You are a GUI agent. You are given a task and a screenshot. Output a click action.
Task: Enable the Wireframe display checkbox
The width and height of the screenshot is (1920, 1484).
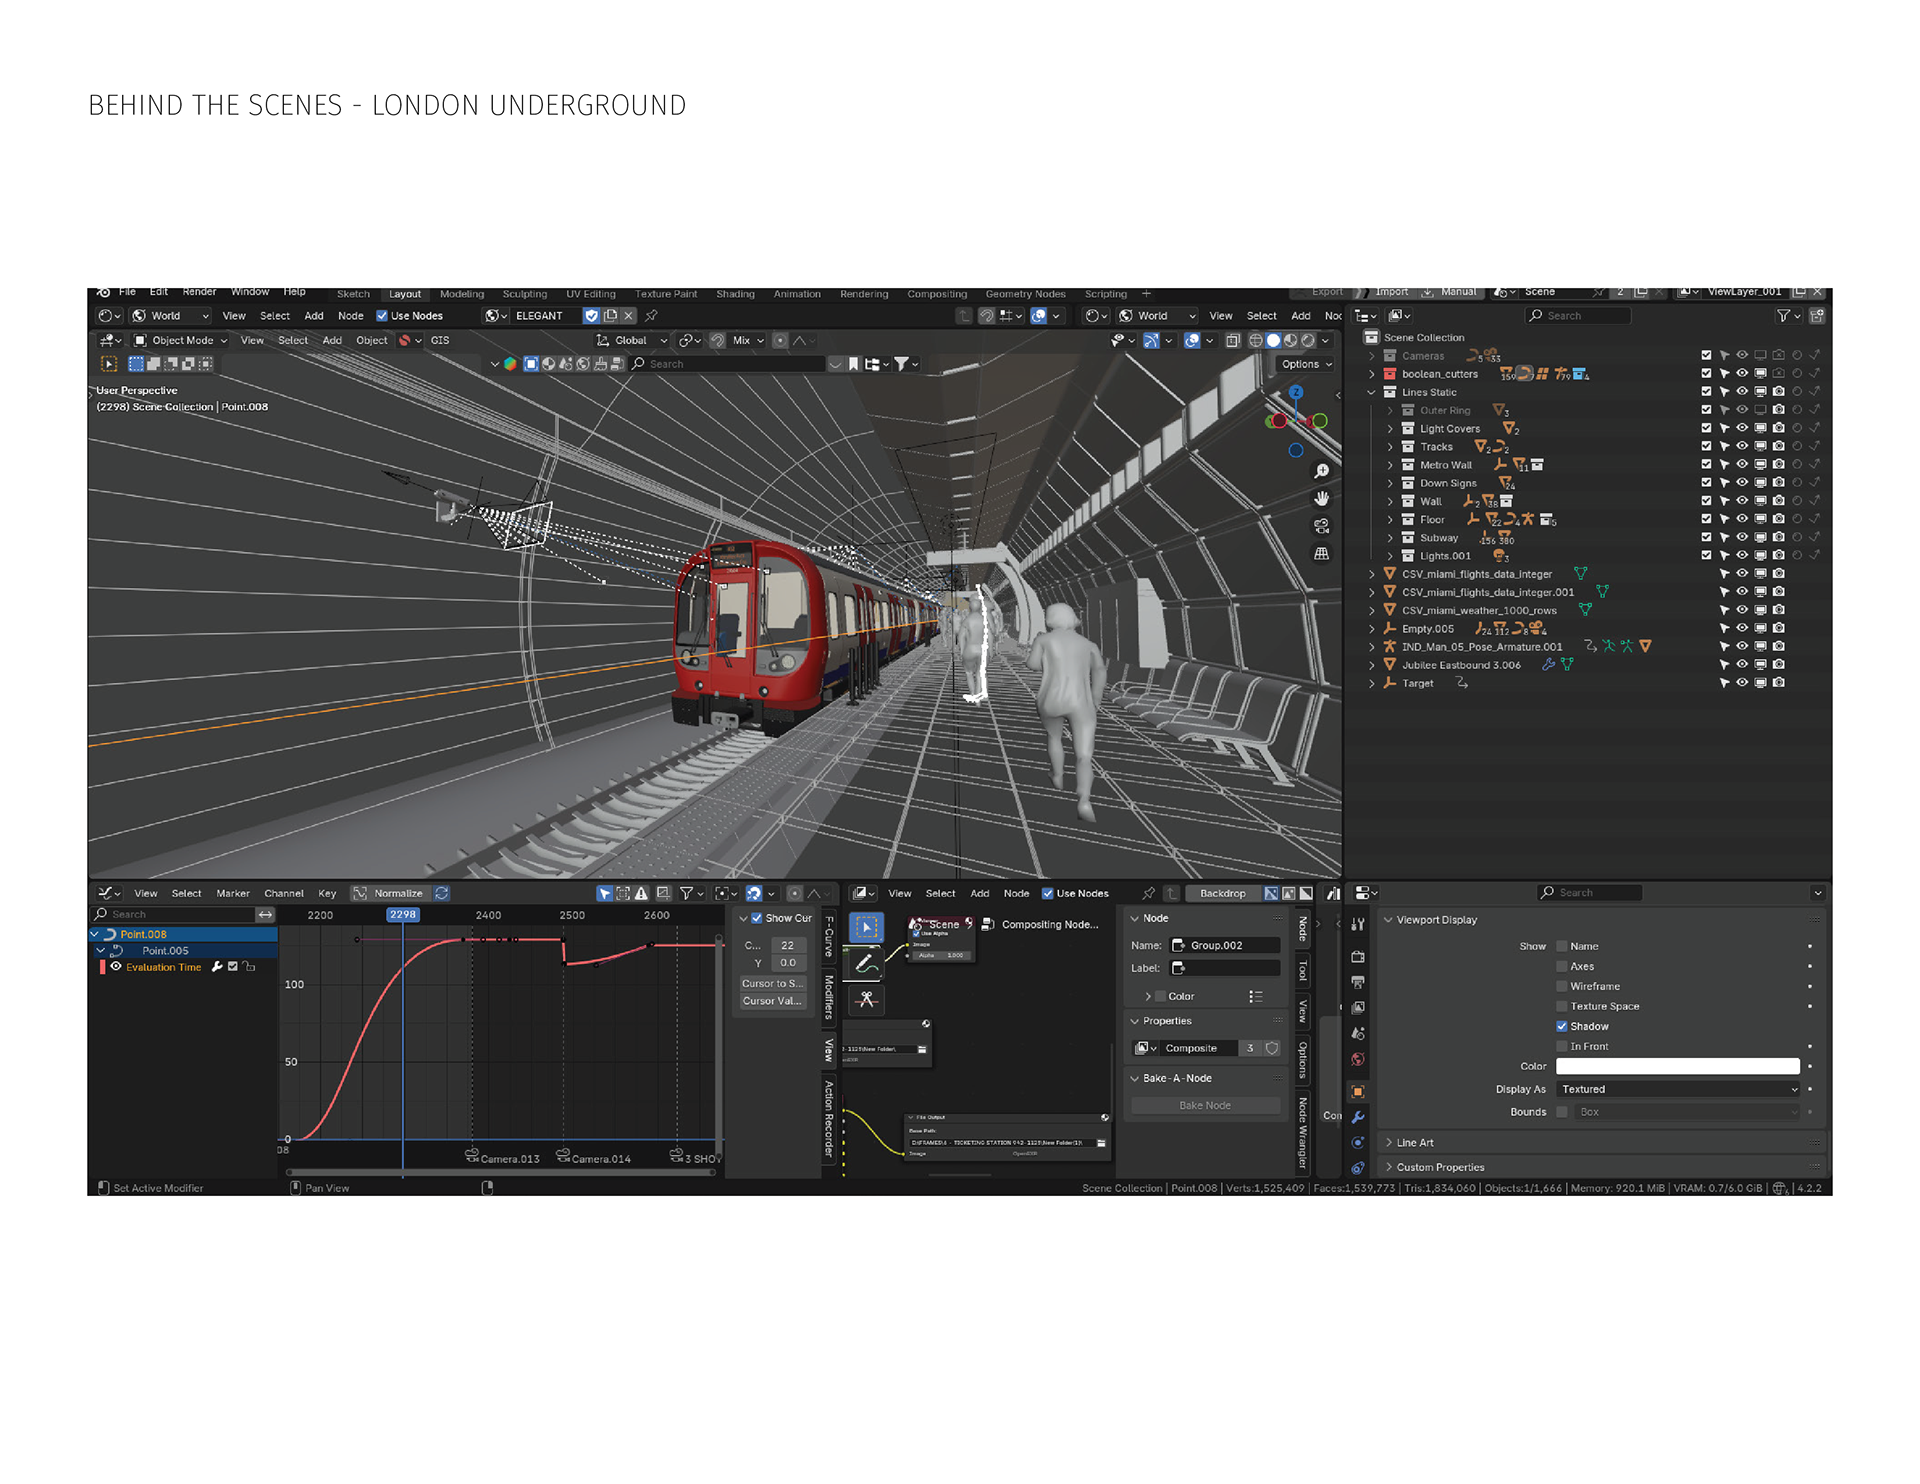(1562, 986)
